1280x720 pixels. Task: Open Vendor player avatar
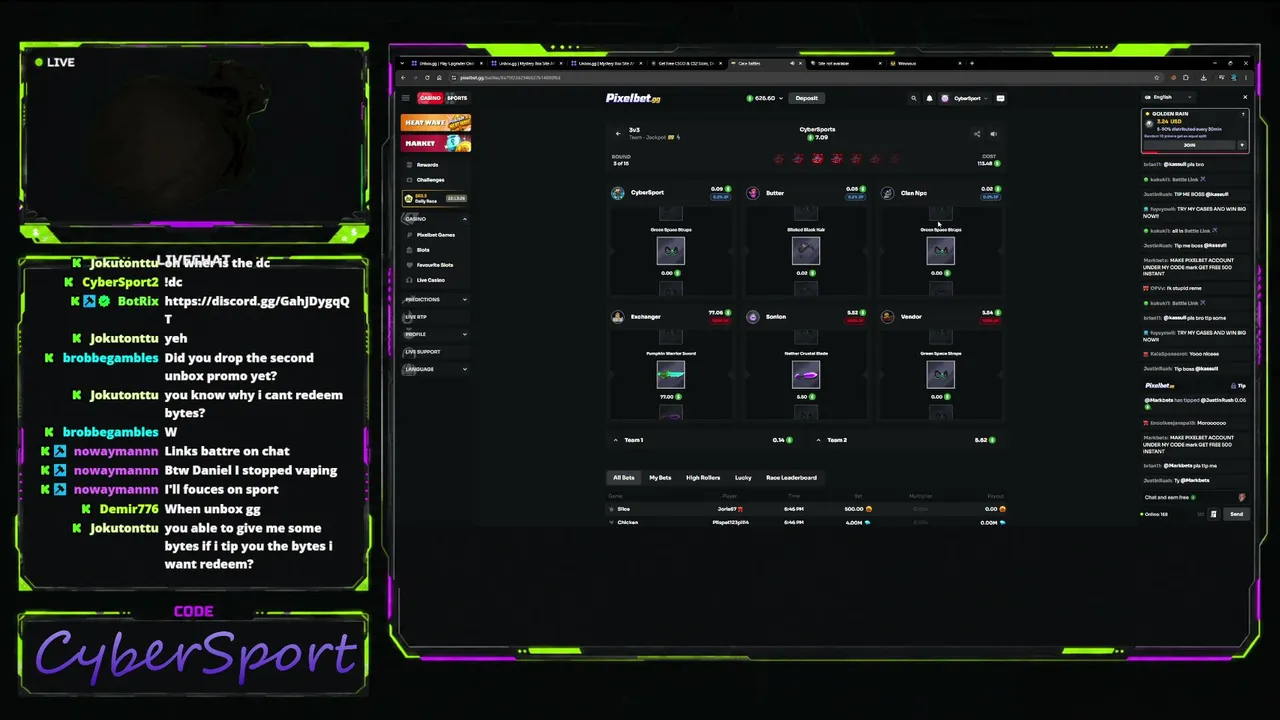pos(888,317)
